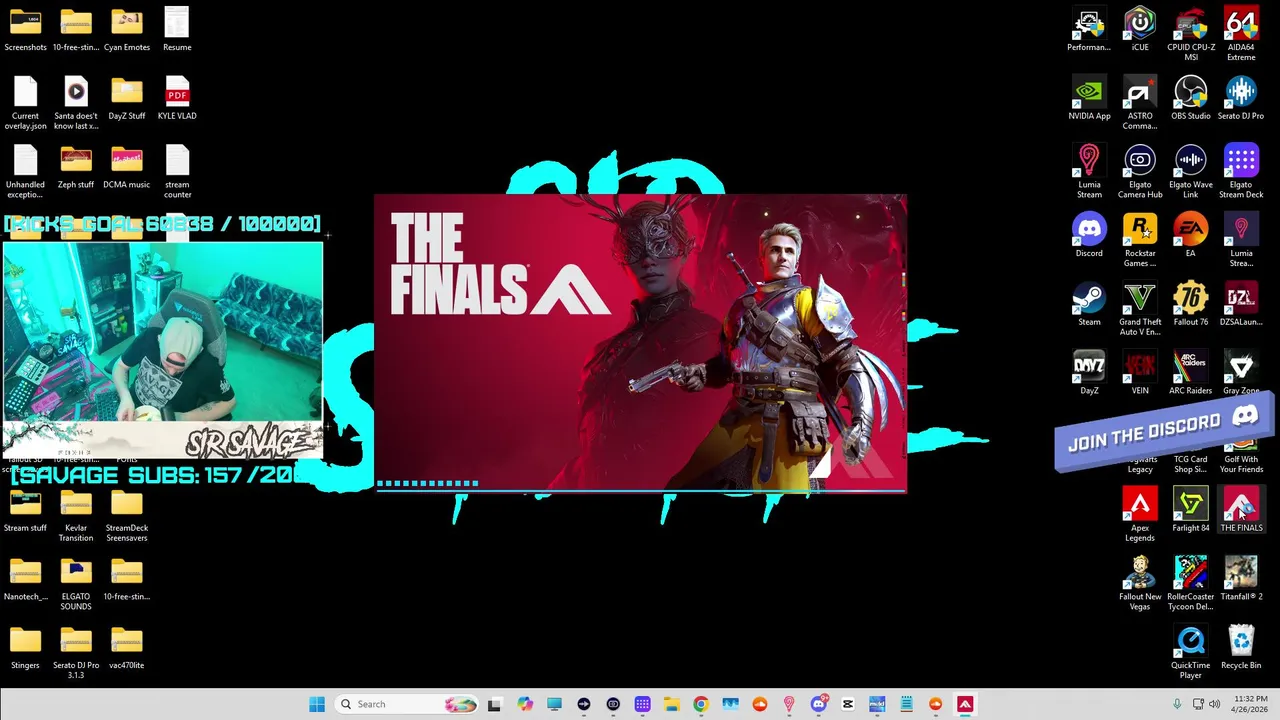The image size is (1280, 720).
Task: Launch Copilot from the taskbar
Action: point(524,704)
